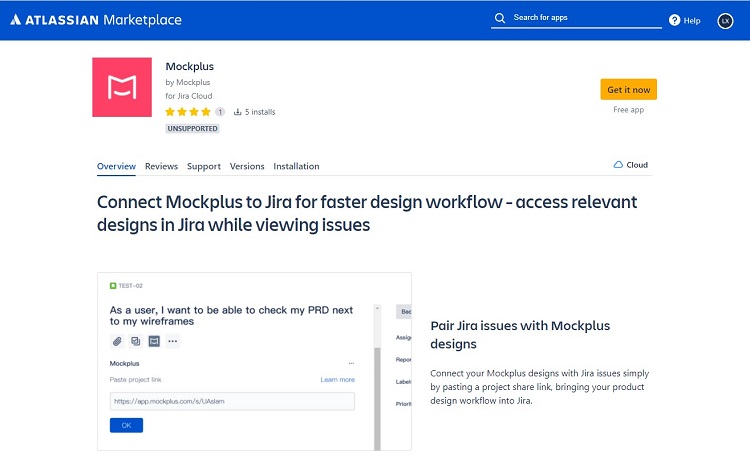Click the Atlassian Marketplace logo
This screenshot has width=750, height=459.
[96, 20]
